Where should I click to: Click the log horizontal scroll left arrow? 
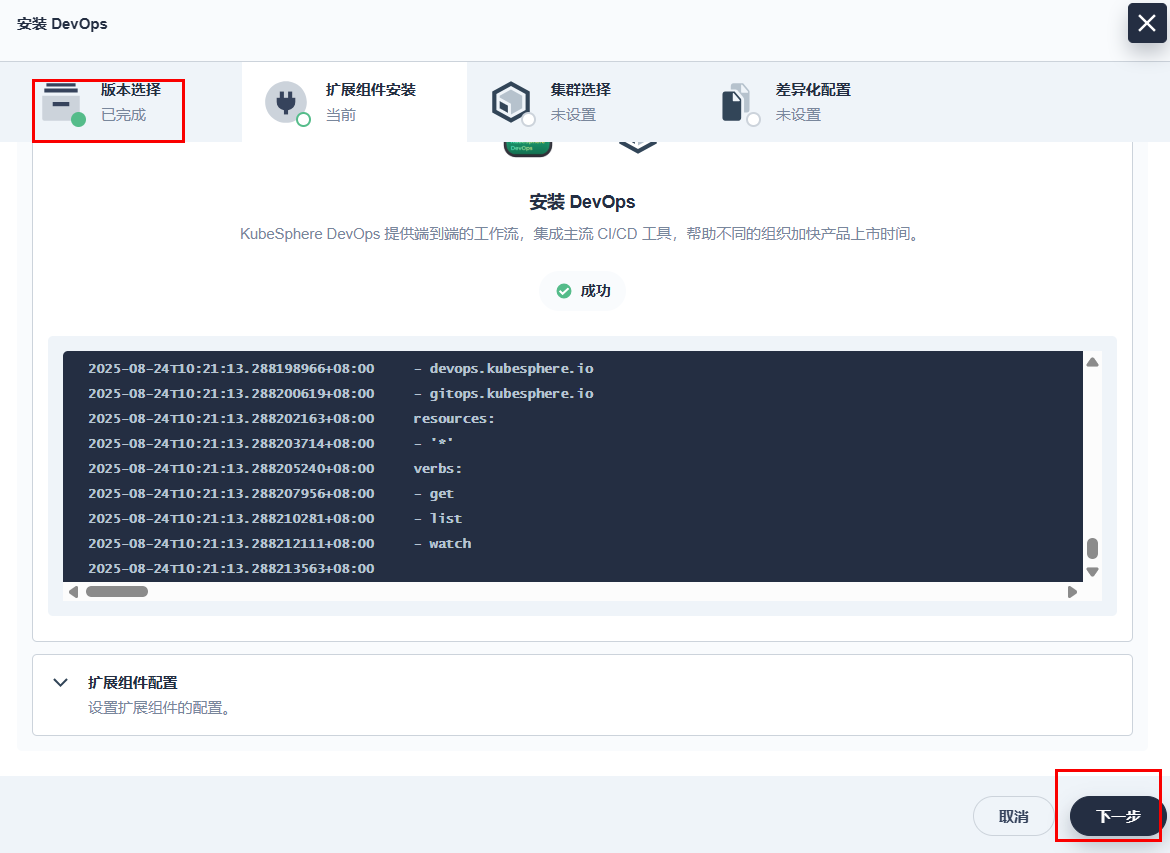[73, 592]
